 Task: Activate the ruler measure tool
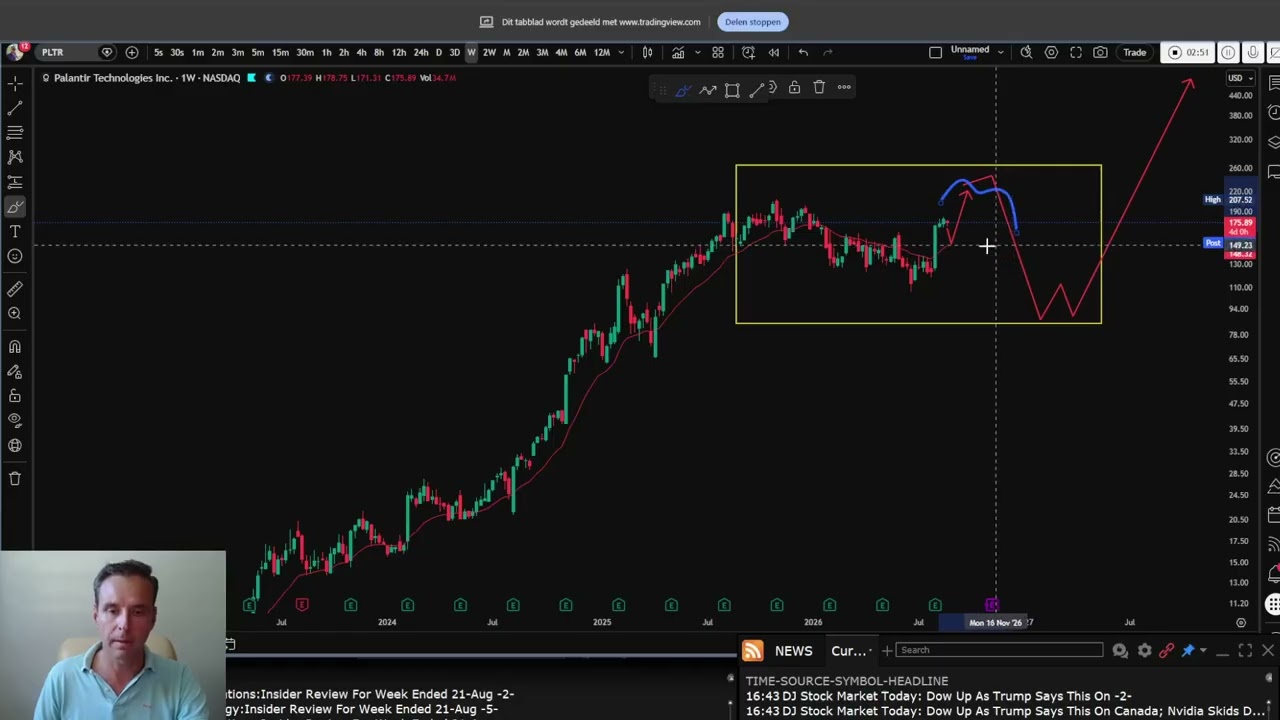point(15,289)
